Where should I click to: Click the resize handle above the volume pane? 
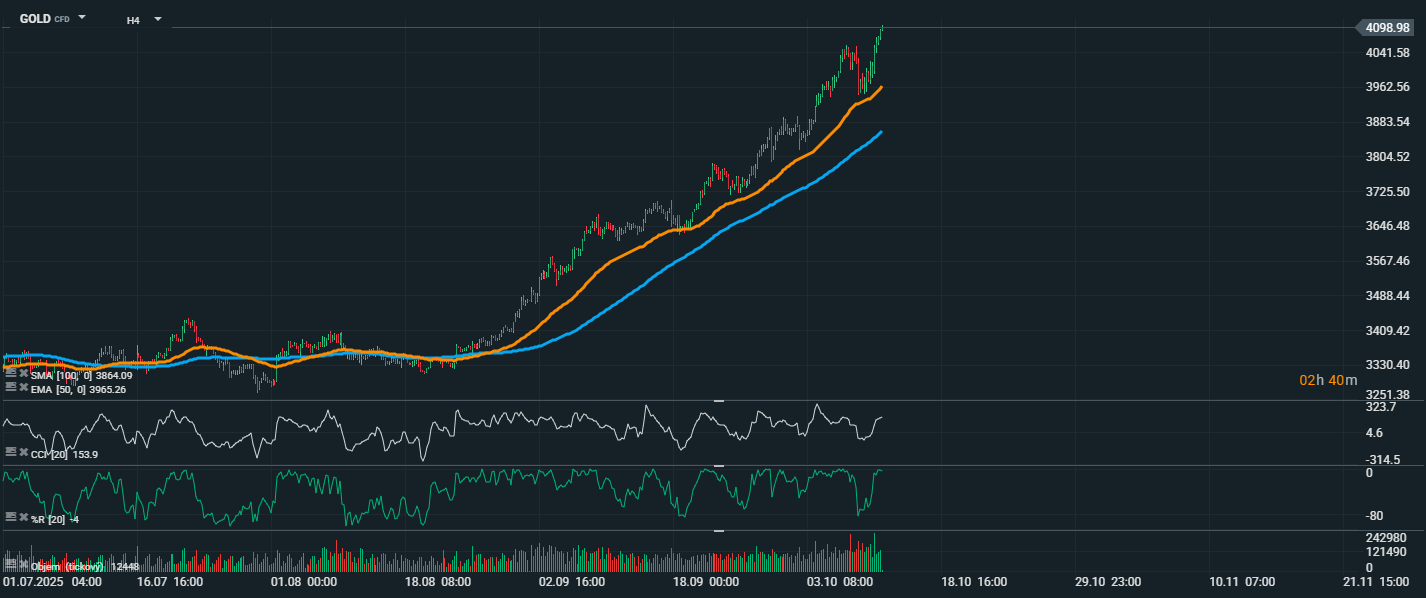tap(717, 531)
